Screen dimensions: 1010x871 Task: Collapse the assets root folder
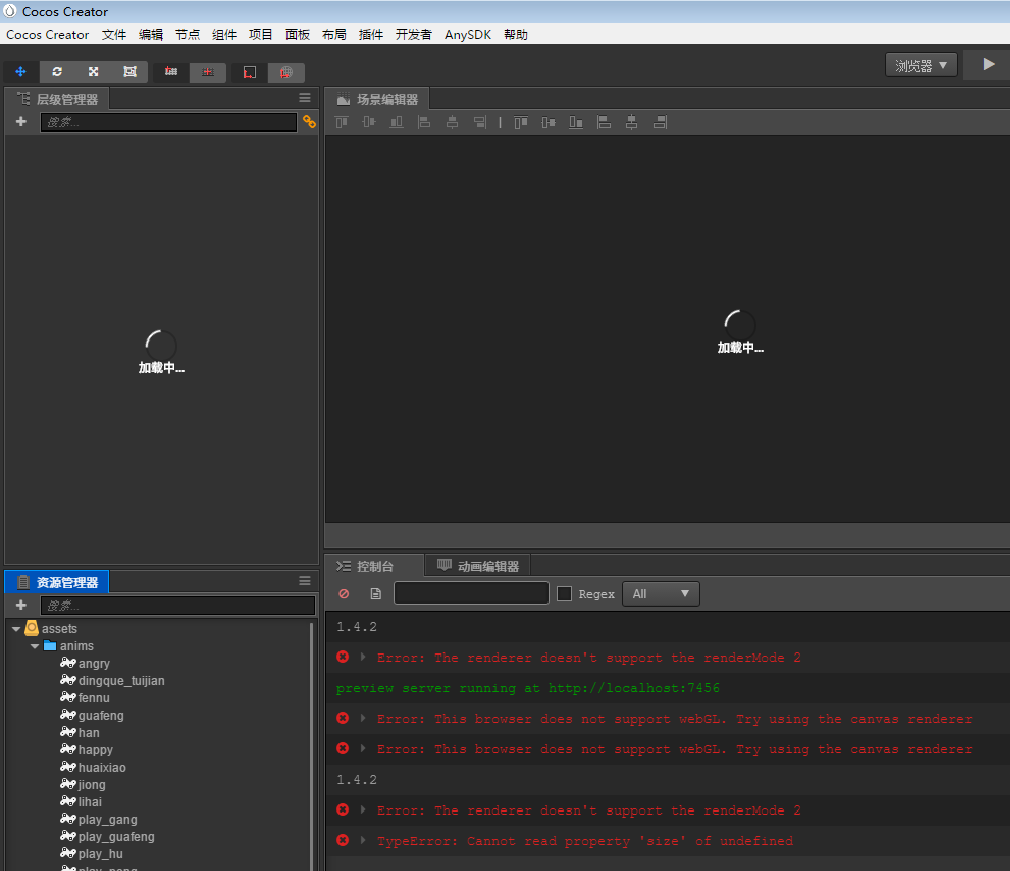point(16,629)
